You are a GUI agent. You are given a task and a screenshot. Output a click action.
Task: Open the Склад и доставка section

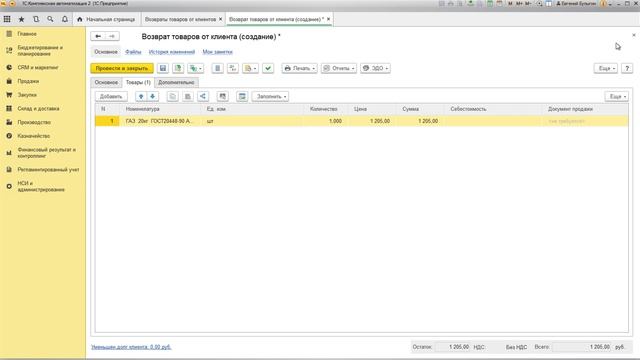click(x=38, y=109)
